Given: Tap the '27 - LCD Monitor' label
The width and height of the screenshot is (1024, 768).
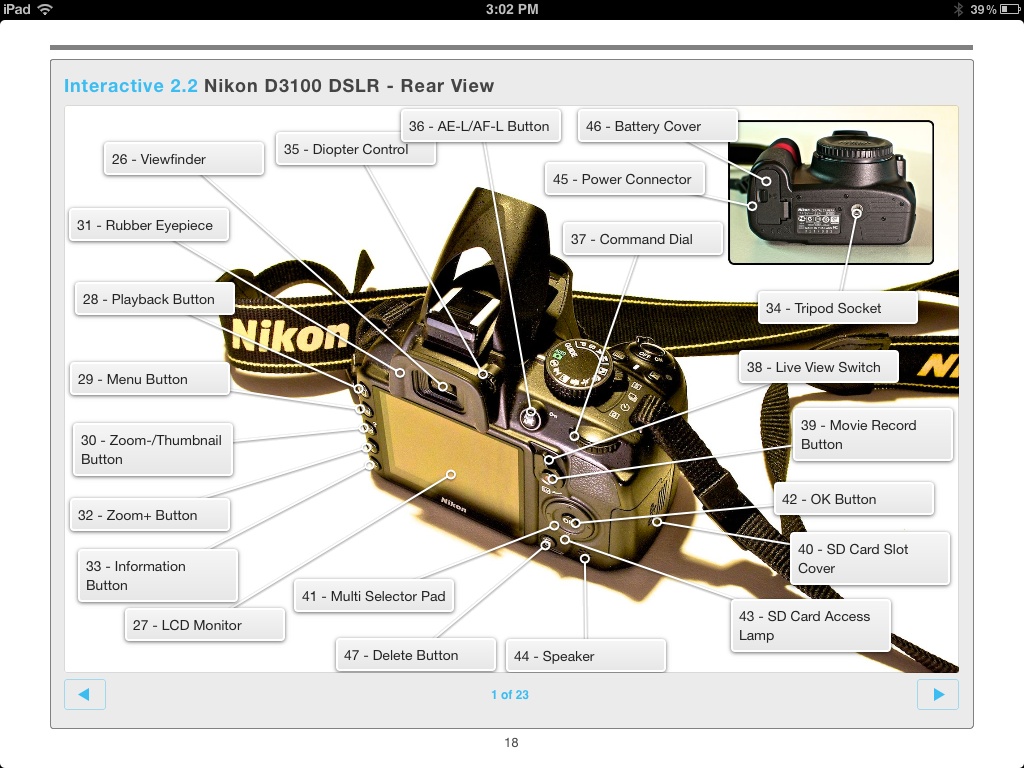Looking at the screenshot, I should coord(204,625).
